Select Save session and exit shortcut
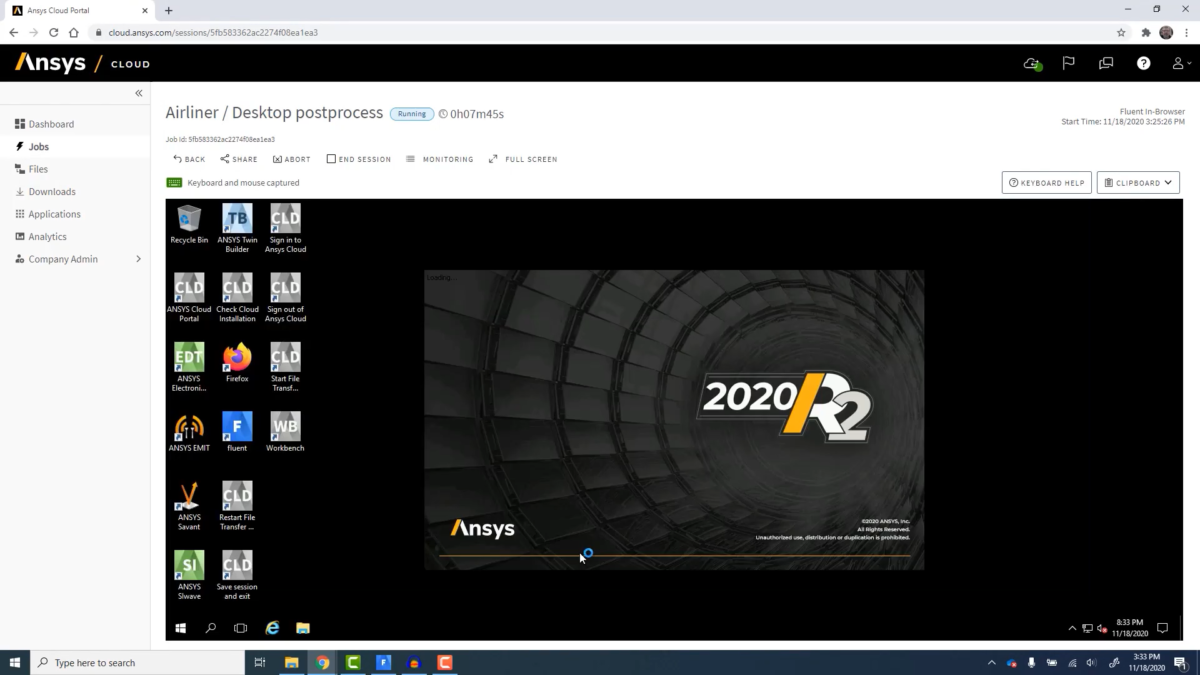Image resolution: width=1200 pixels, height=675 pixels. pyautogui.click(x=237, y=575)
